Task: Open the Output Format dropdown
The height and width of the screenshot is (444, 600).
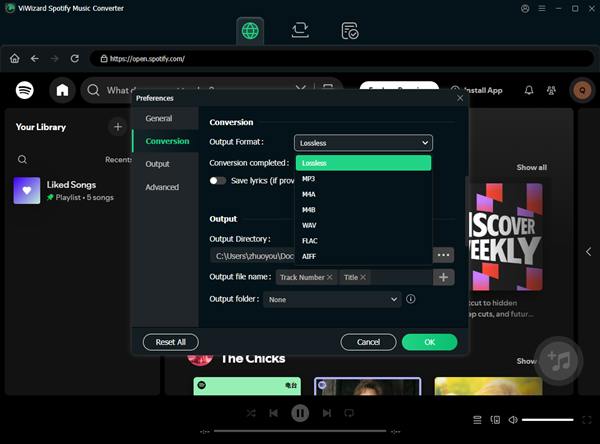Action: pyautogui.click(x=364, y=143)
